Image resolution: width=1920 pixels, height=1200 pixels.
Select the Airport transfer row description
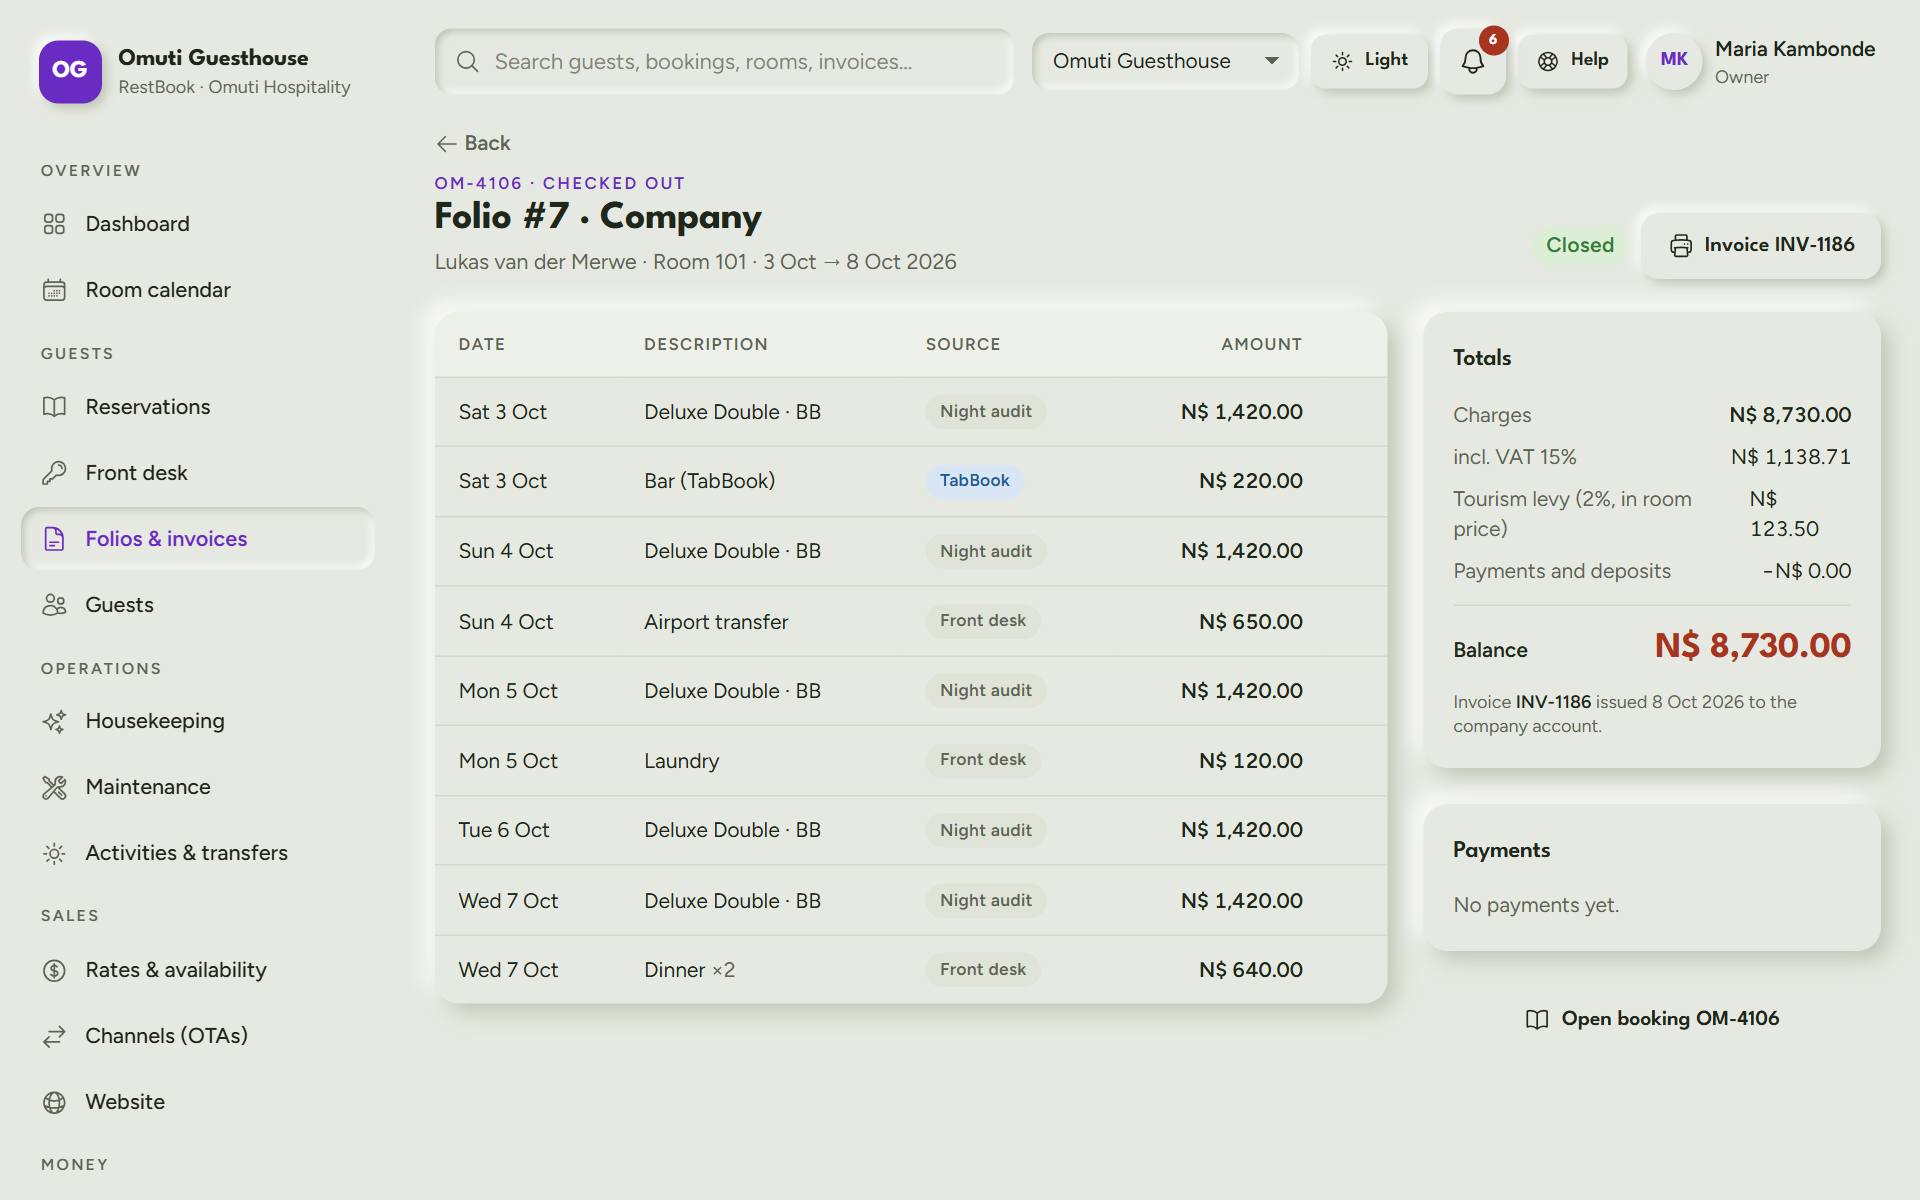coord(716,622)
